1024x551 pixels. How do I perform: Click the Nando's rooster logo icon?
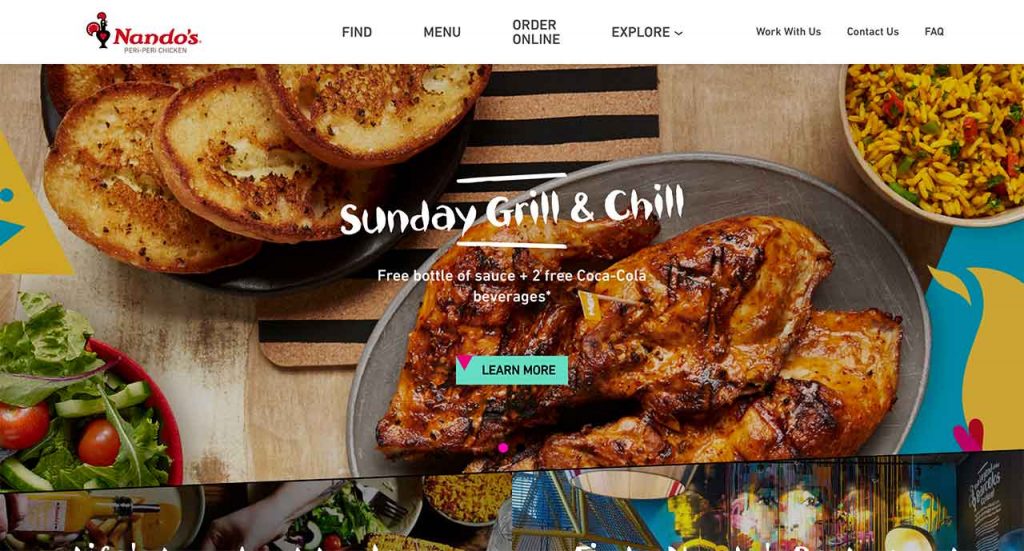pyautogui.click(x=99, y=30)
